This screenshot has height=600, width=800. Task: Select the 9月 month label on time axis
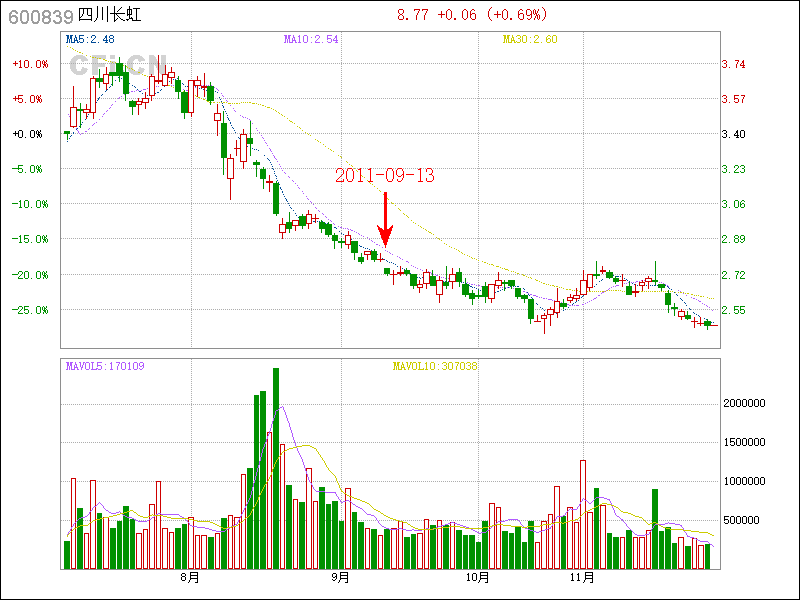(340, 577)
